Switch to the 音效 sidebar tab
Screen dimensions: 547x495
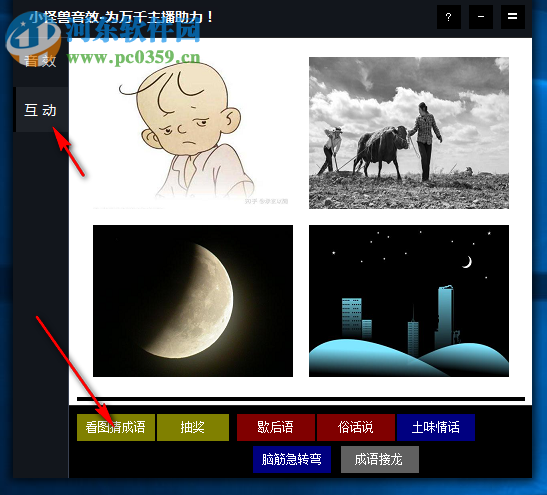tap(40, 61)
